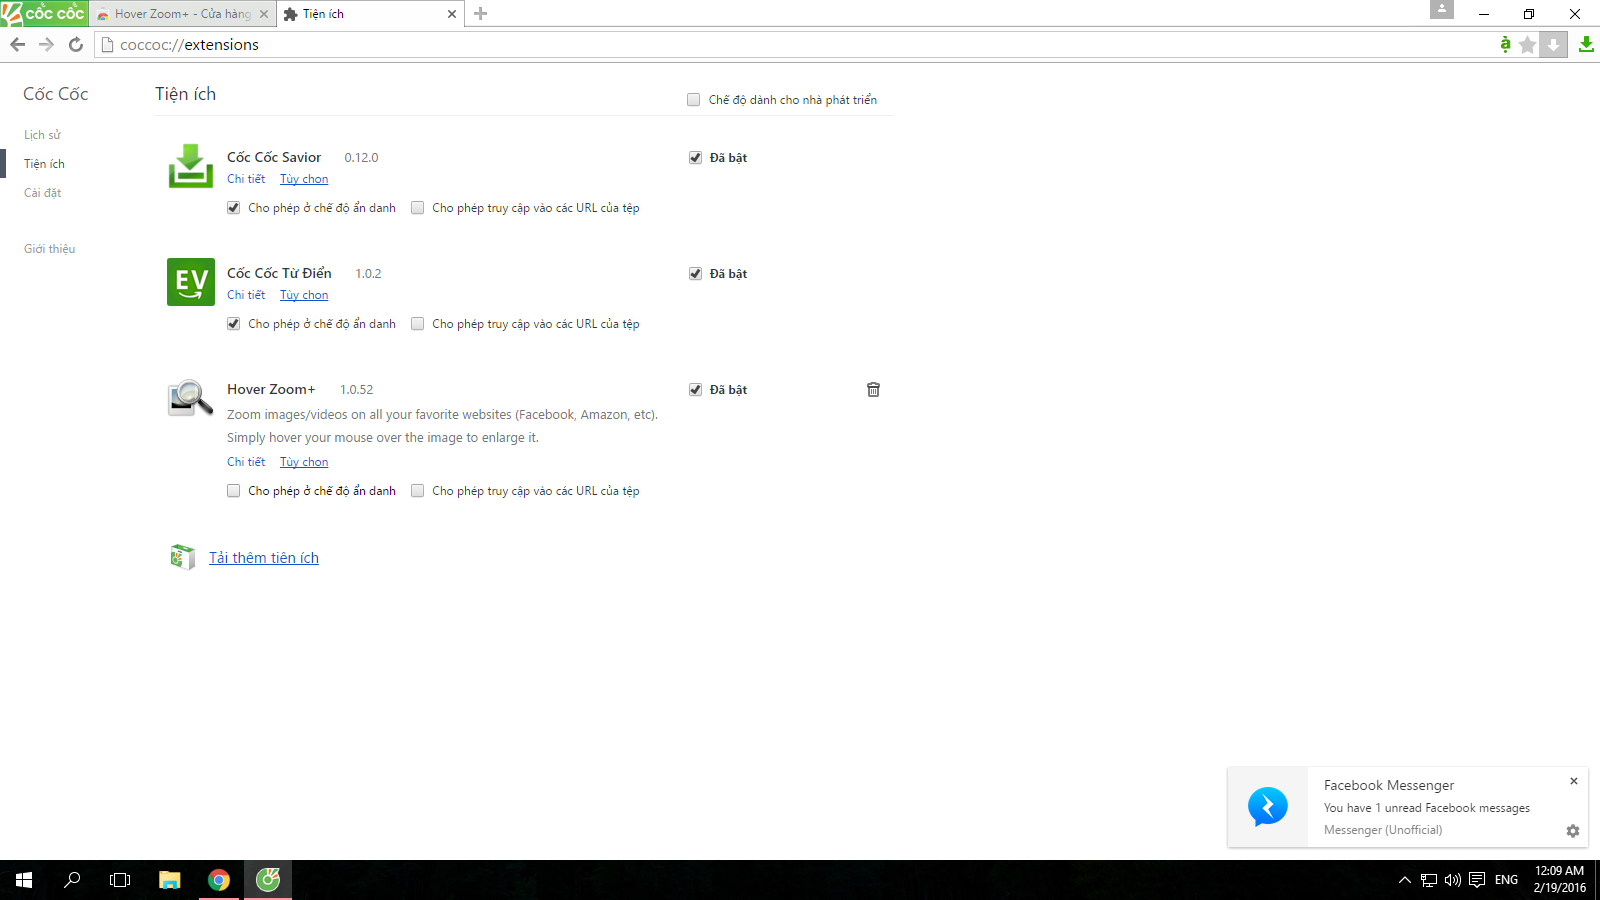The height and width of the screenshot is (900, 1600).
Task: Open Giới thiệu in the sidebar
Action: pos(49,249)
